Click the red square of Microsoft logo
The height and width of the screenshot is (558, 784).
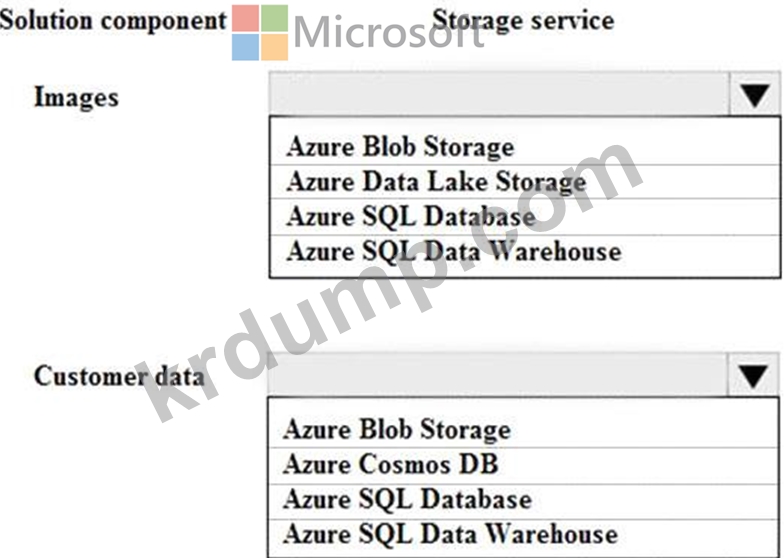click(246, 18)
